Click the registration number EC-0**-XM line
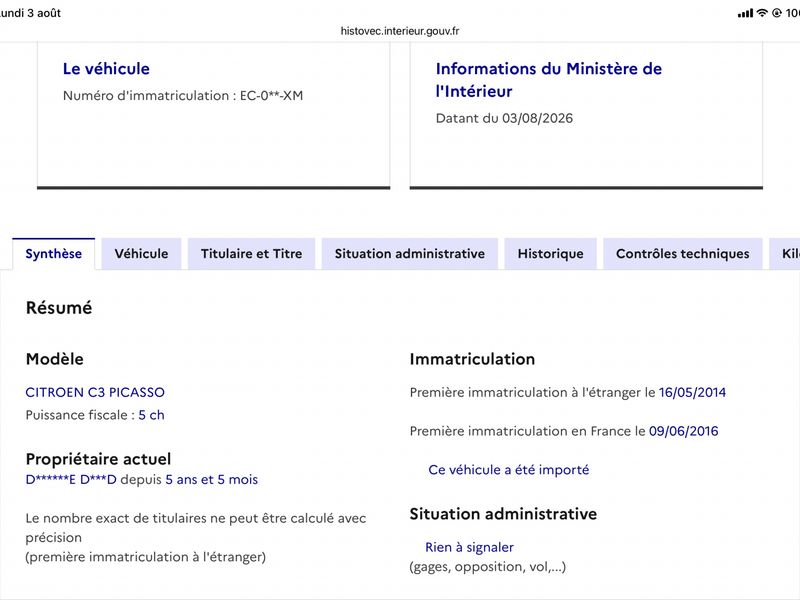The image size is (800, 600). pos(183,95)
